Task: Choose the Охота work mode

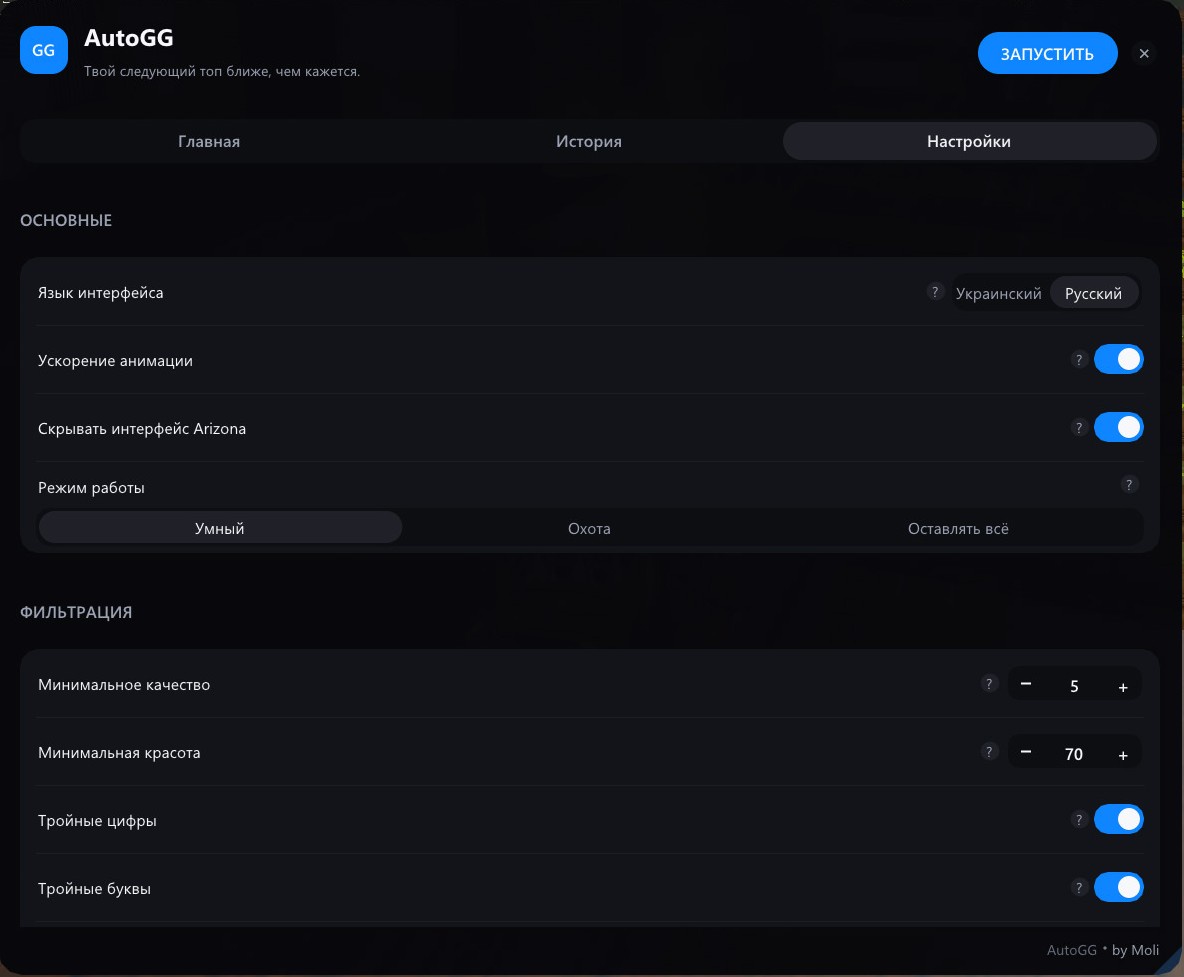Action: click(589, 529)
